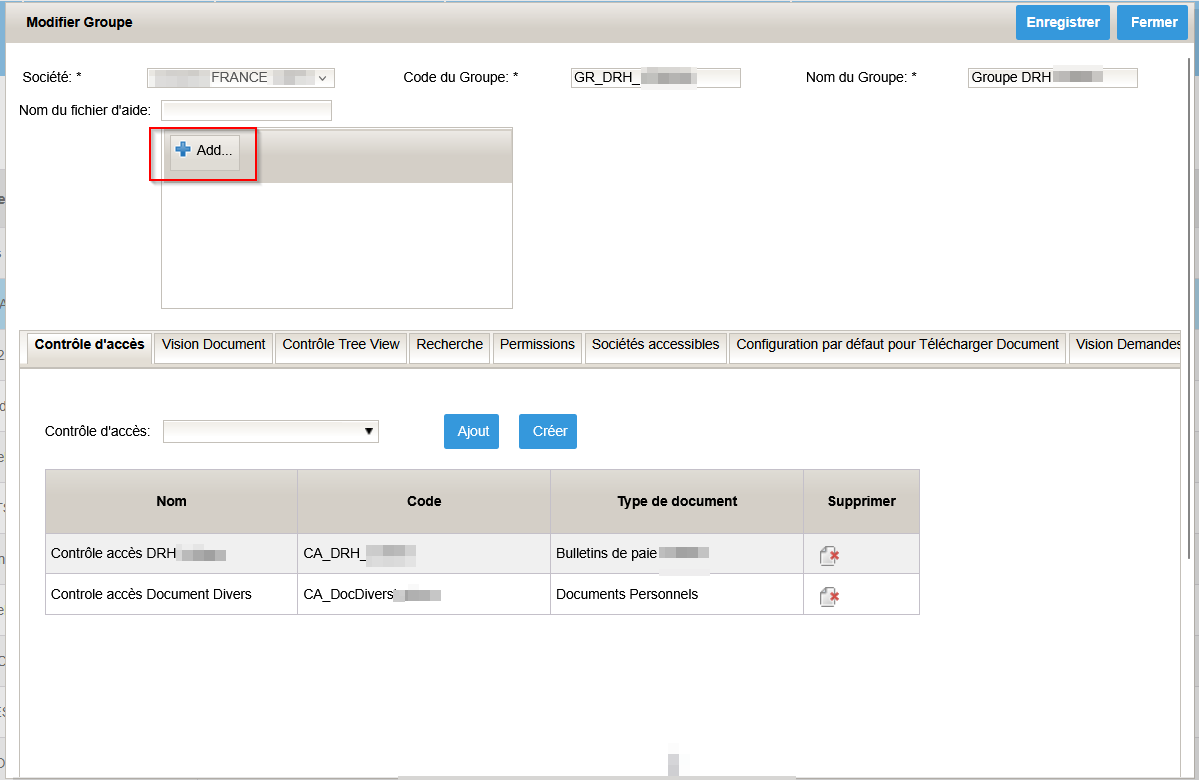Click Enregistrer to save the group
The height and width of the screenshot is (780, 1199).
pyautogui.click(x=1062, y=21)
